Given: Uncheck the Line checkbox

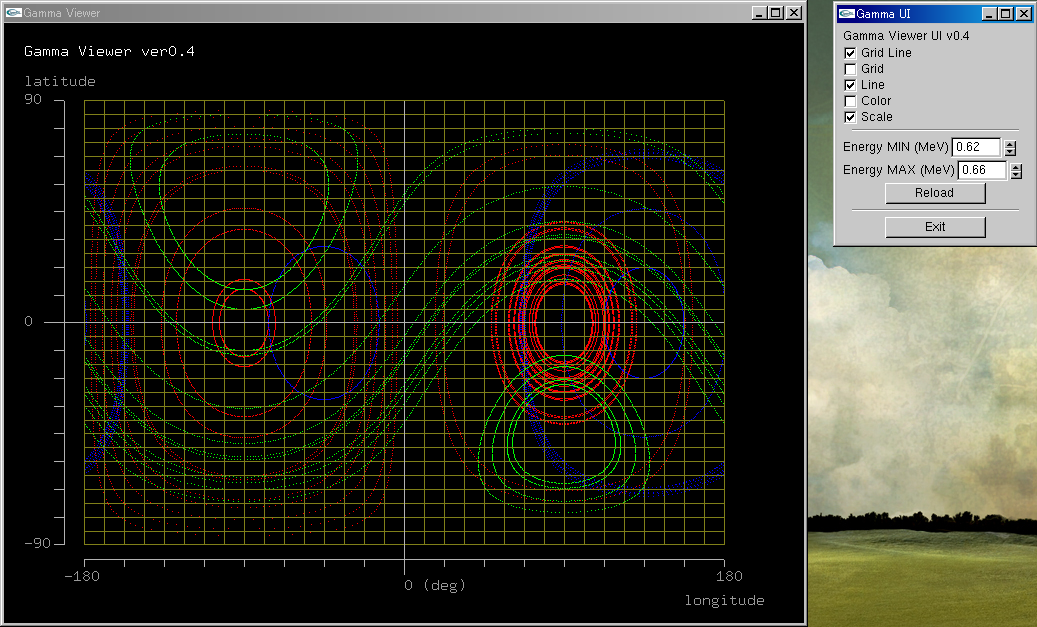Looking at the screenshot, I should [x=850, y=85].
